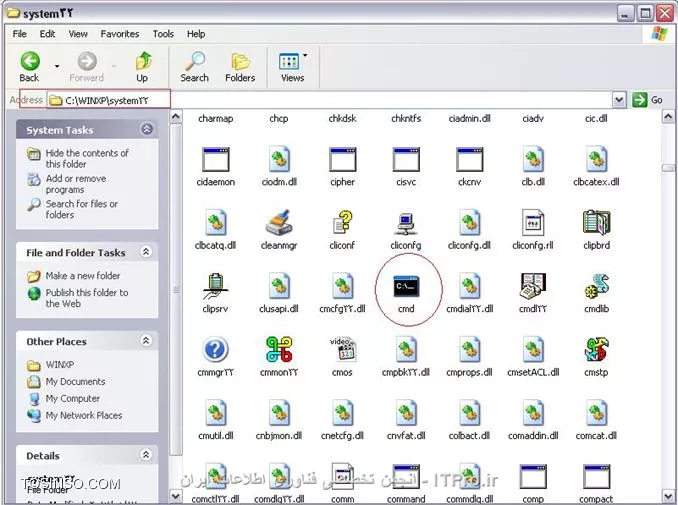Image resolution: width=678 pixels, height=505 pixels.
Task: Go Up one folder level
Action: [142, 67]
